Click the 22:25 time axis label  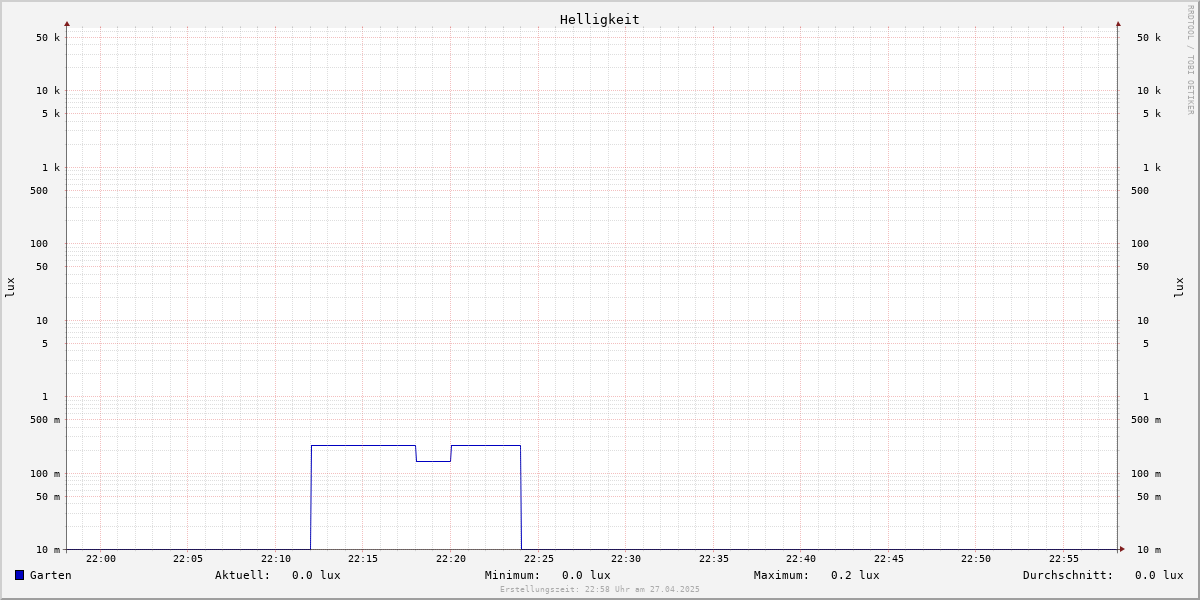(x=539, y=559)
